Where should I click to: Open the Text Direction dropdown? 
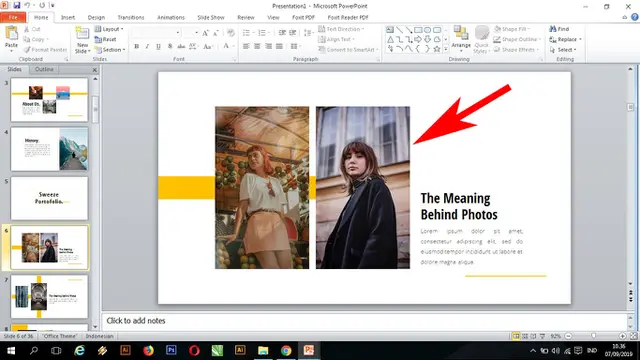(341, 29)
